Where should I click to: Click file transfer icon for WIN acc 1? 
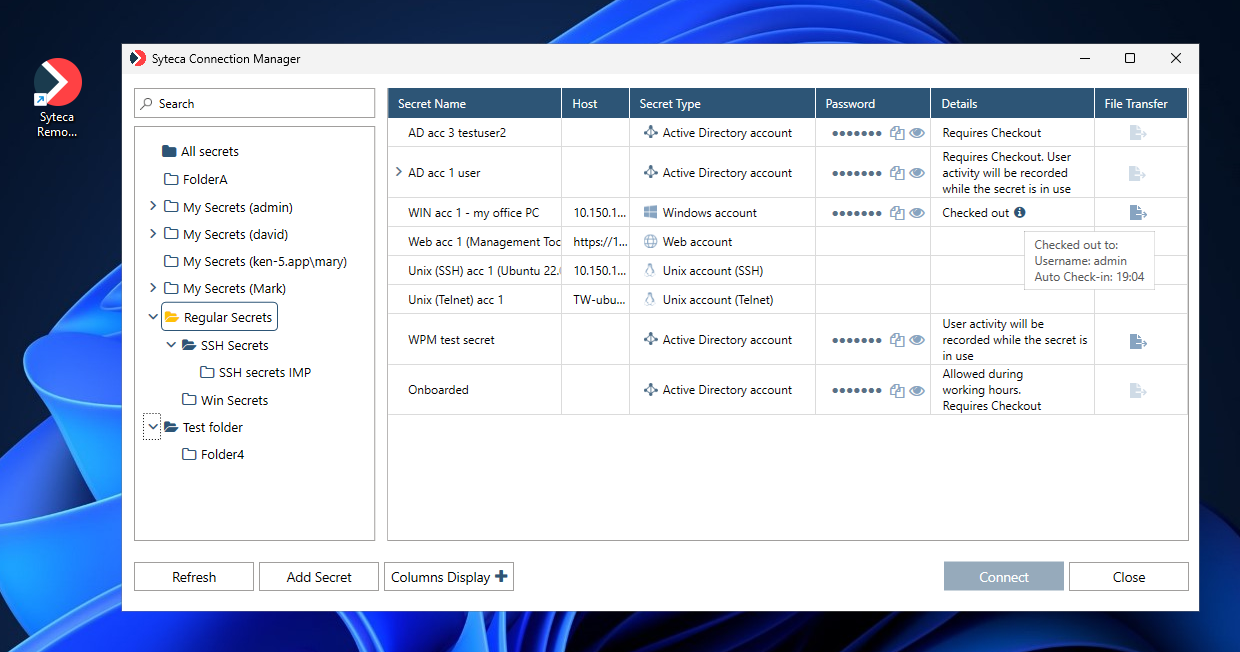[x=1138, y=213]
